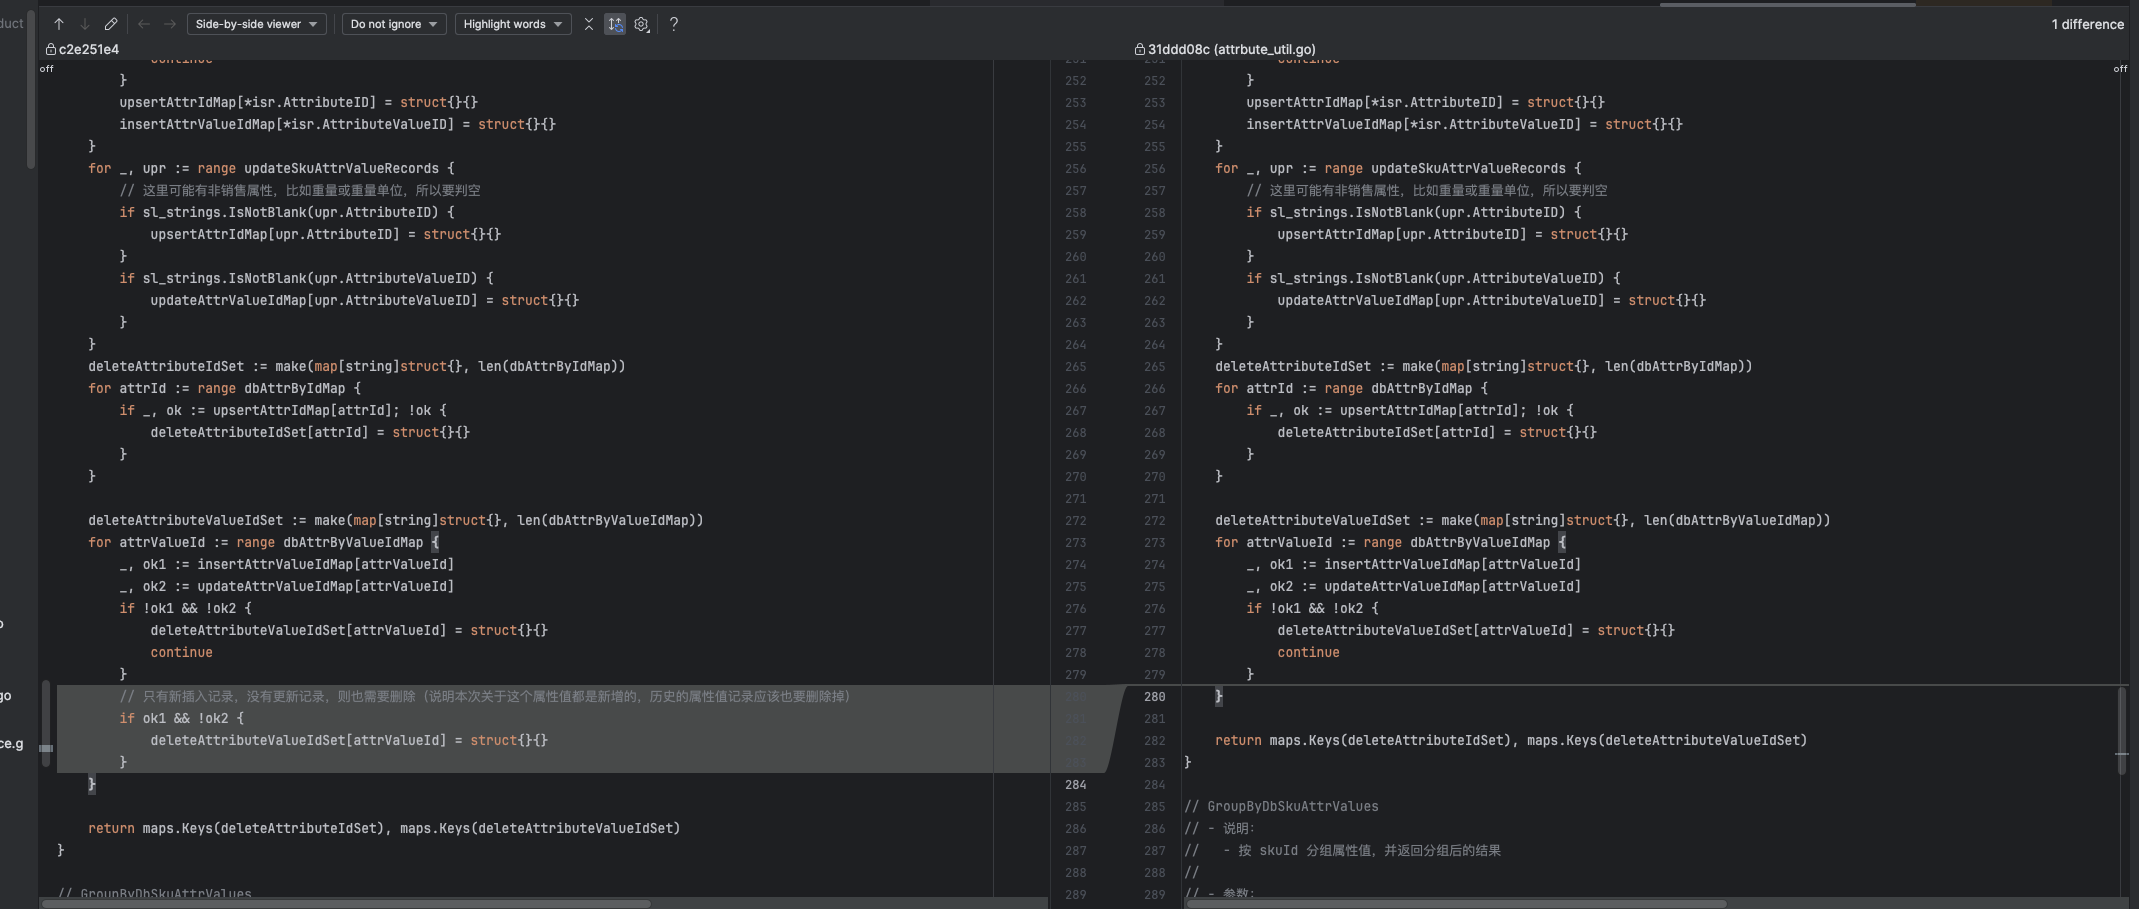Collapse unchanged fragments icon

pos(589,24)
